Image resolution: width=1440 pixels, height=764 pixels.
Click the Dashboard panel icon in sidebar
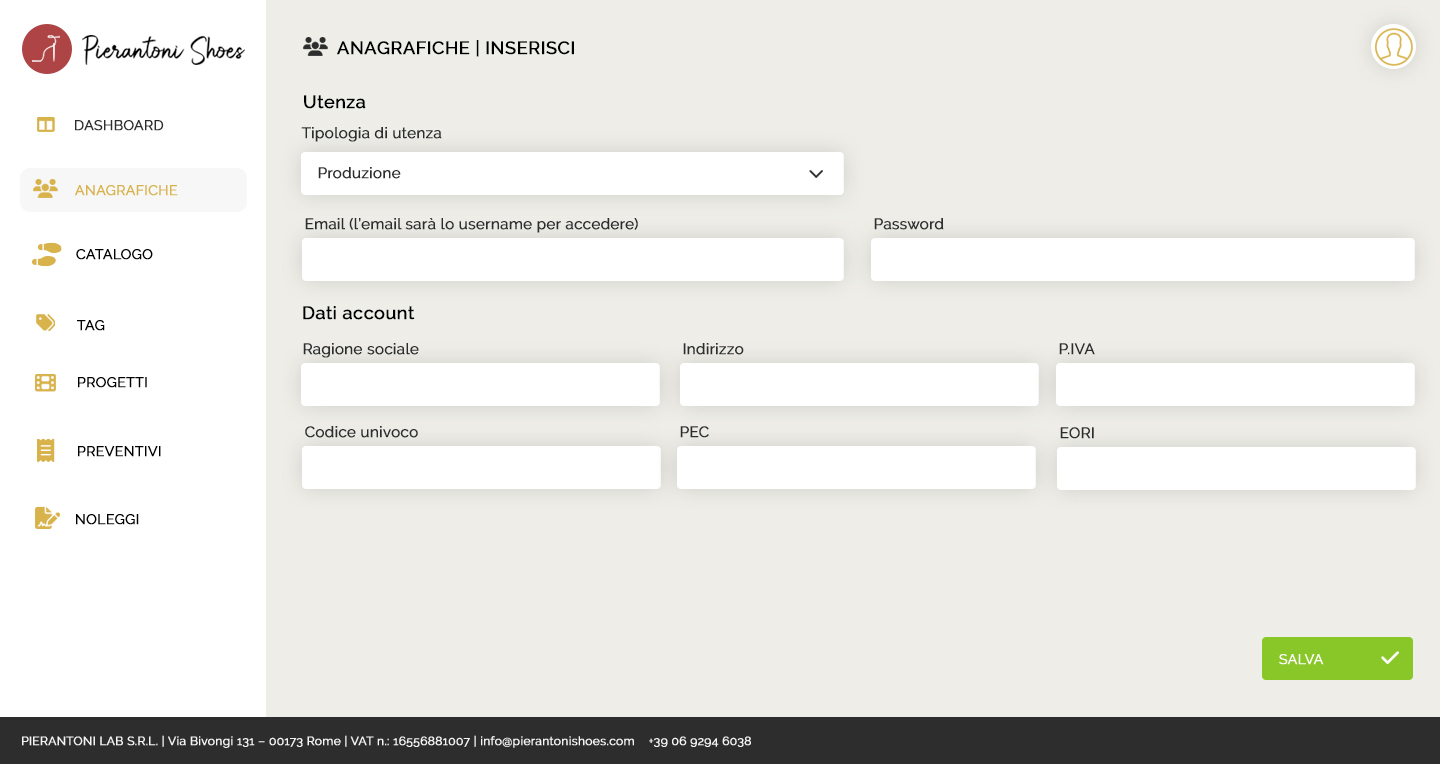pyautogui.click(x=45, y=125)
